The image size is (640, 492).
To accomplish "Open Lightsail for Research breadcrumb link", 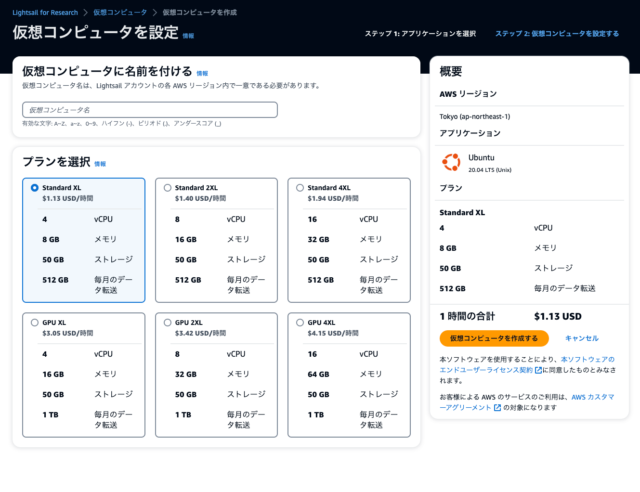I will tap(45, 13).
